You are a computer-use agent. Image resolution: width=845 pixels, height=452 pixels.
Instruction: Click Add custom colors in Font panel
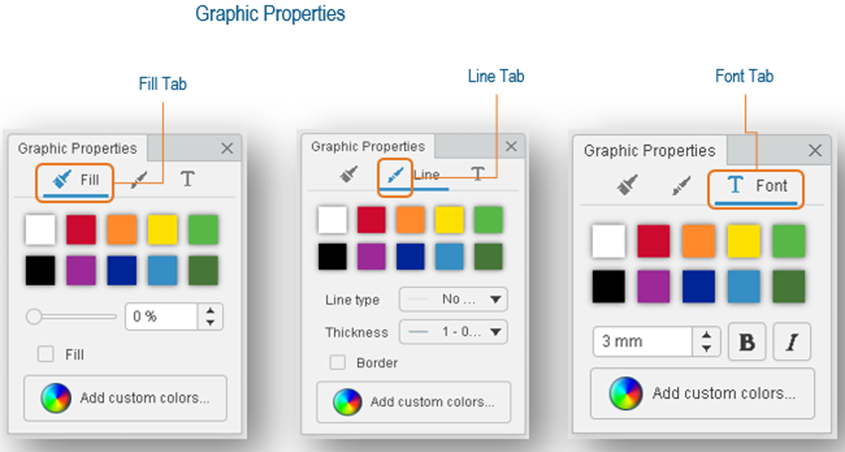pos(702,393)
